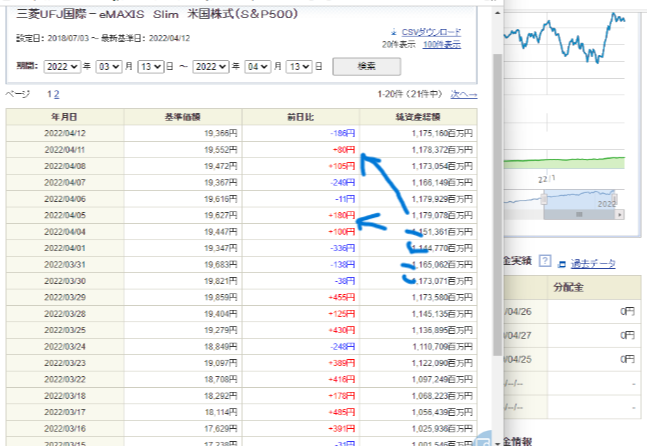Click the 前日比 column header

[x=301, y=117]
